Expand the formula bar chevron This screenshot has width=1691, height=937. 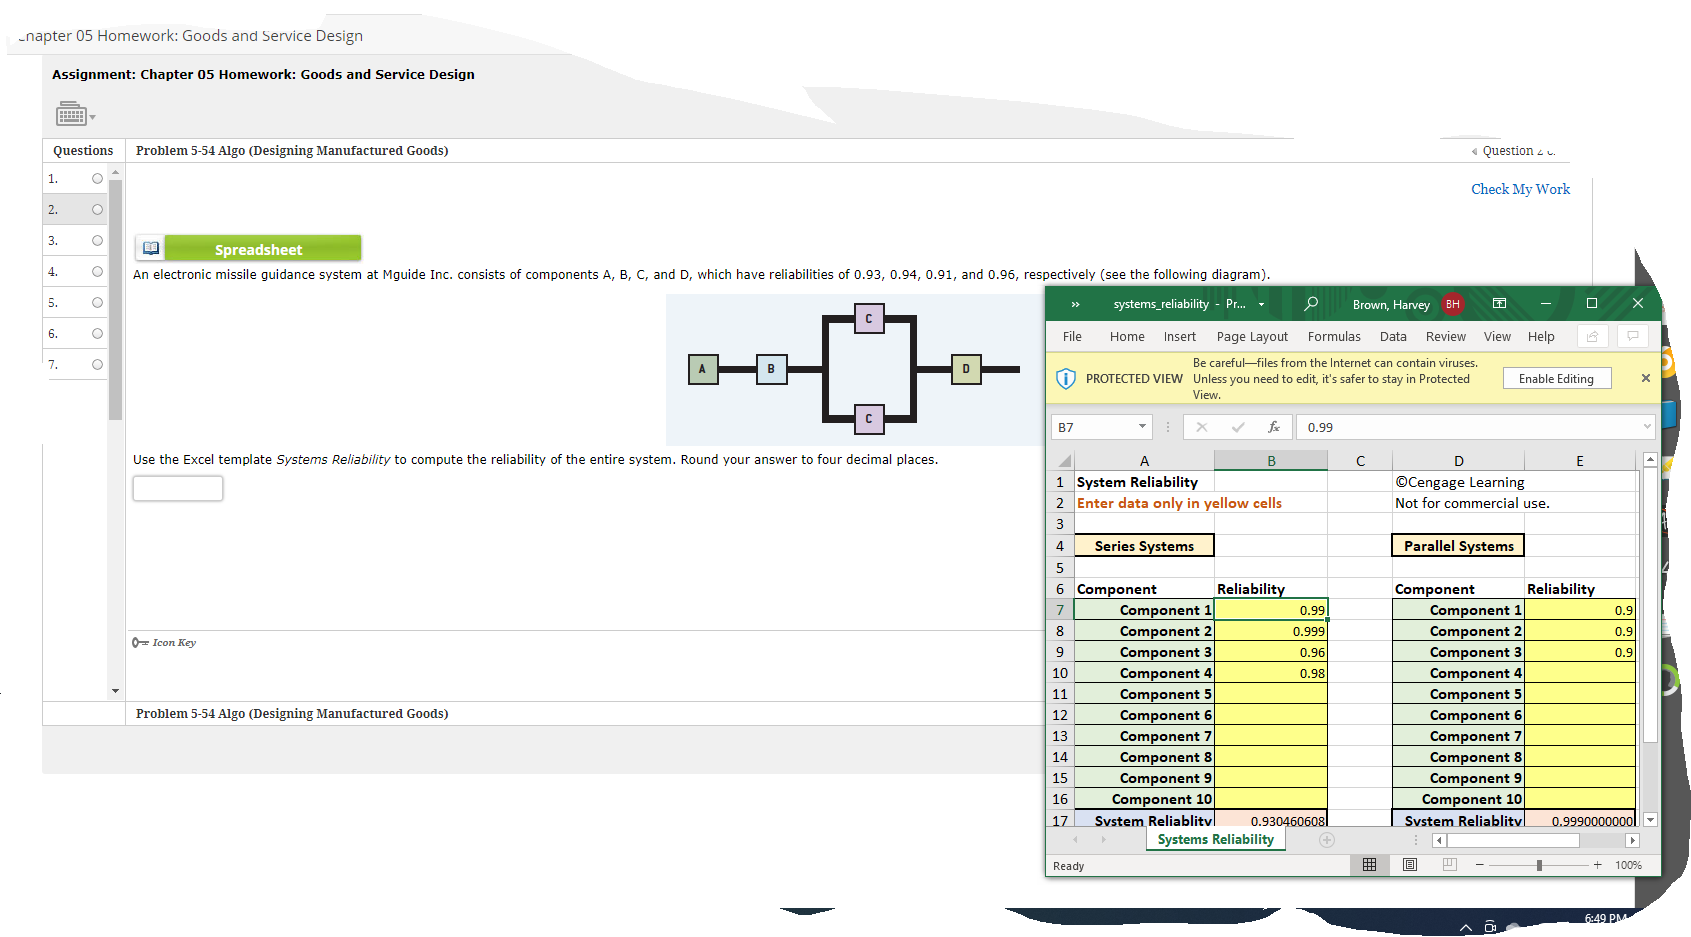pos(1647,427)
